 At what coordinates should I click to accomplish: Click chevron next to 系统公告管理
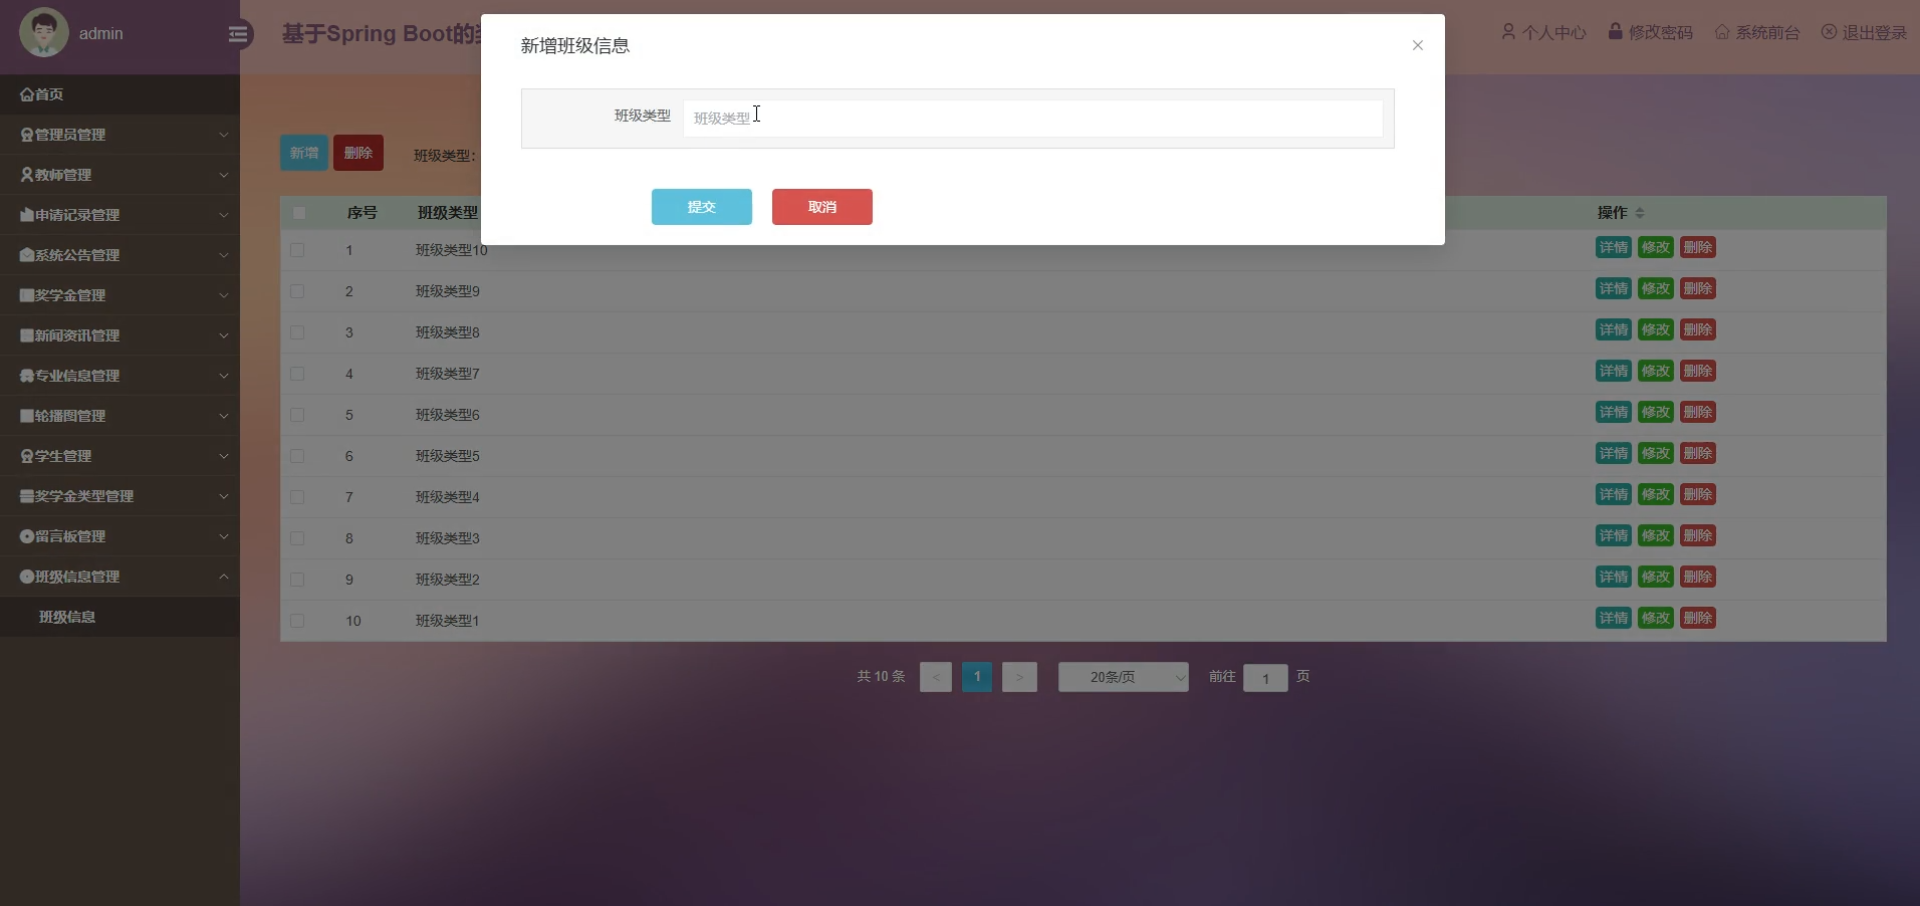223,255
